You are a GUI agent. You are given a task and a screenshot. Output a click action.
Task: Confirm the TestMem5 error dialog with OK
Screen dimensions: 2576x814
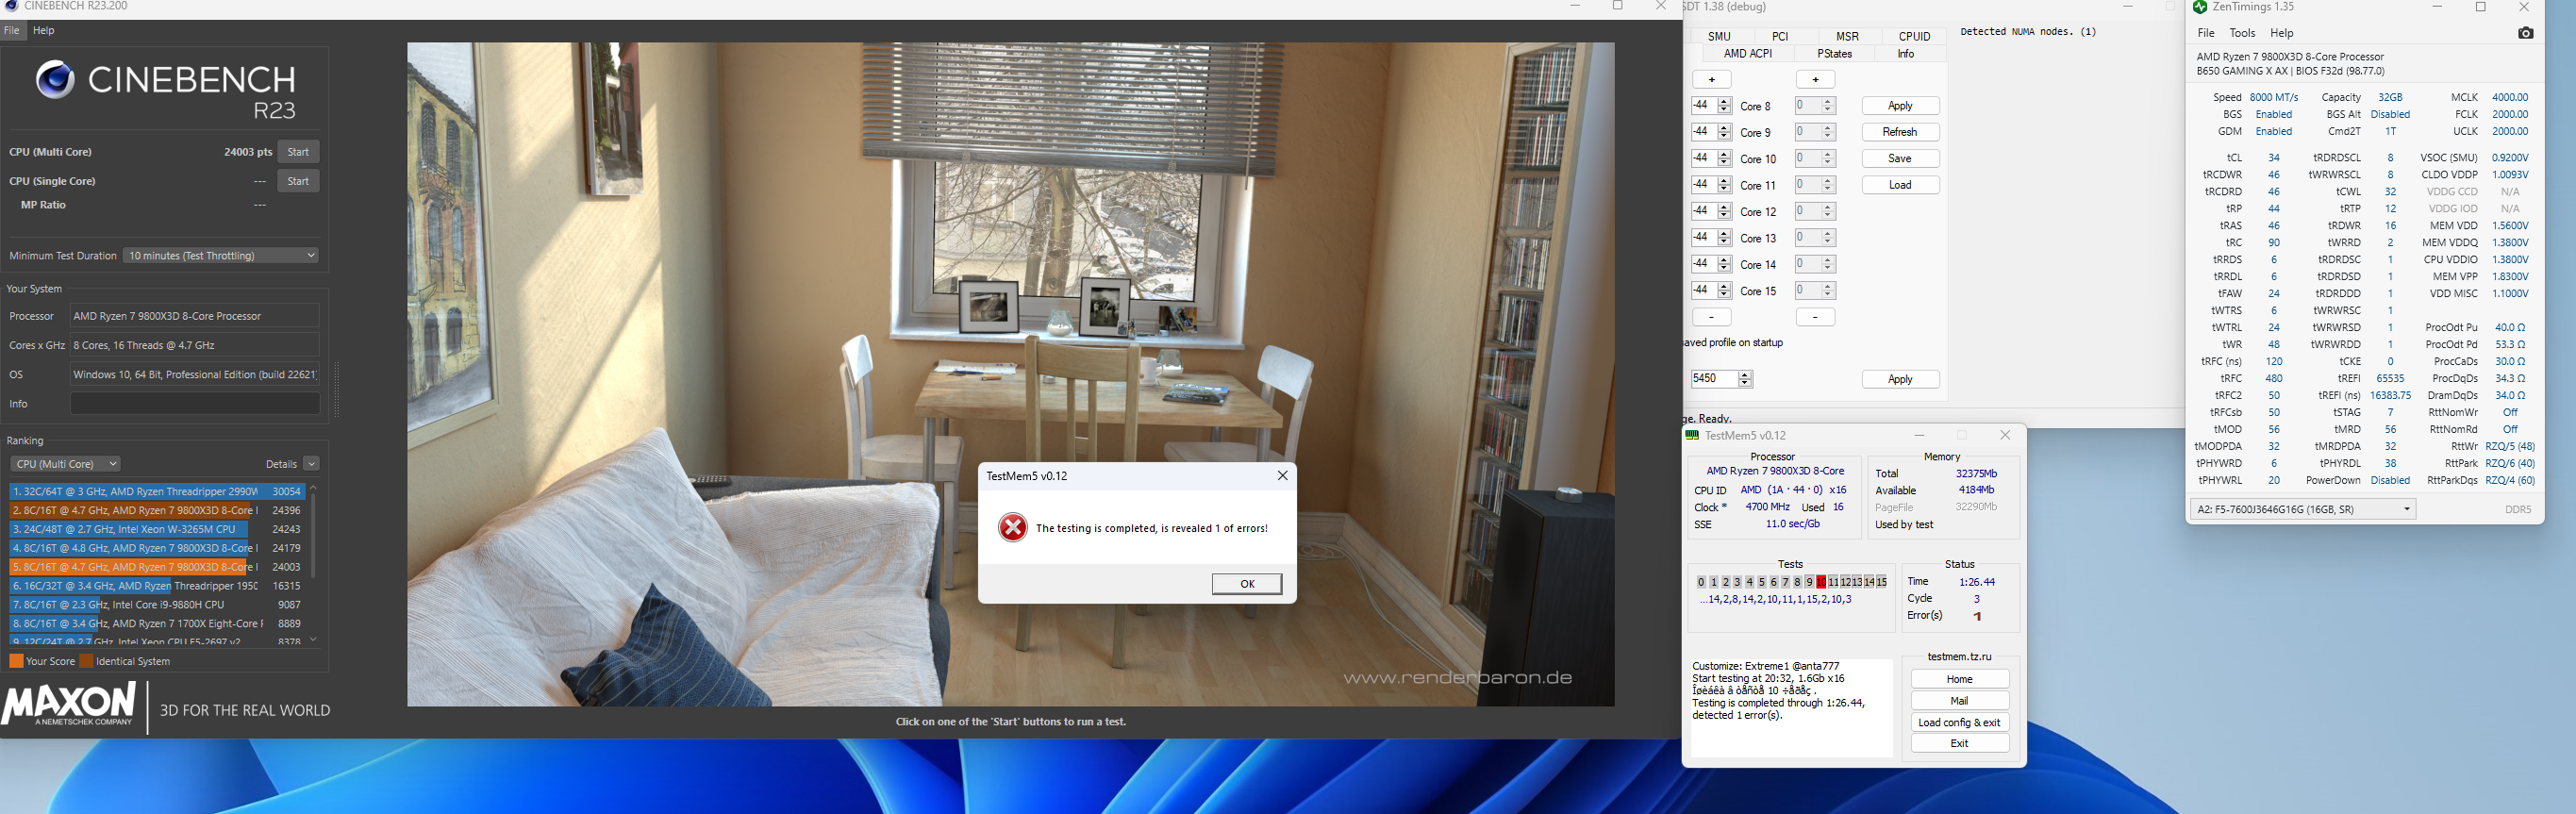(1247, 584)
